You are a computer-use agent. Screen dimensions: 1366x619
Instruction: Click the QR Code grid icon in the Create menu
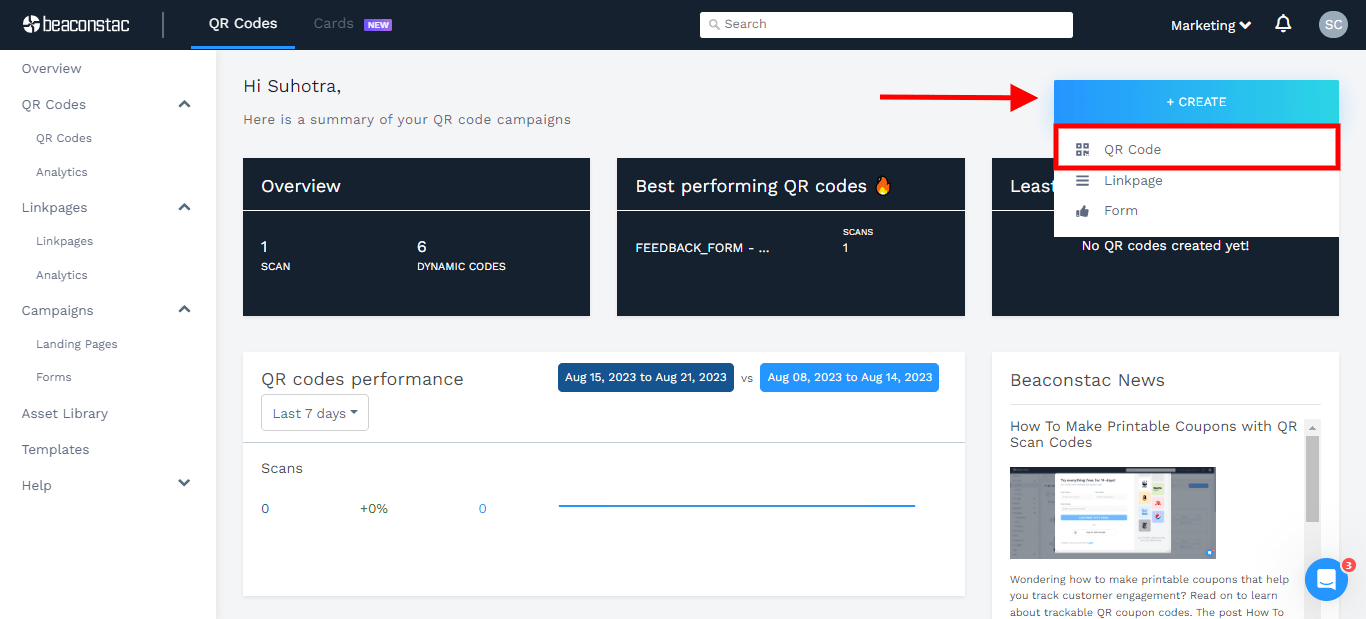coord(1082,150)
